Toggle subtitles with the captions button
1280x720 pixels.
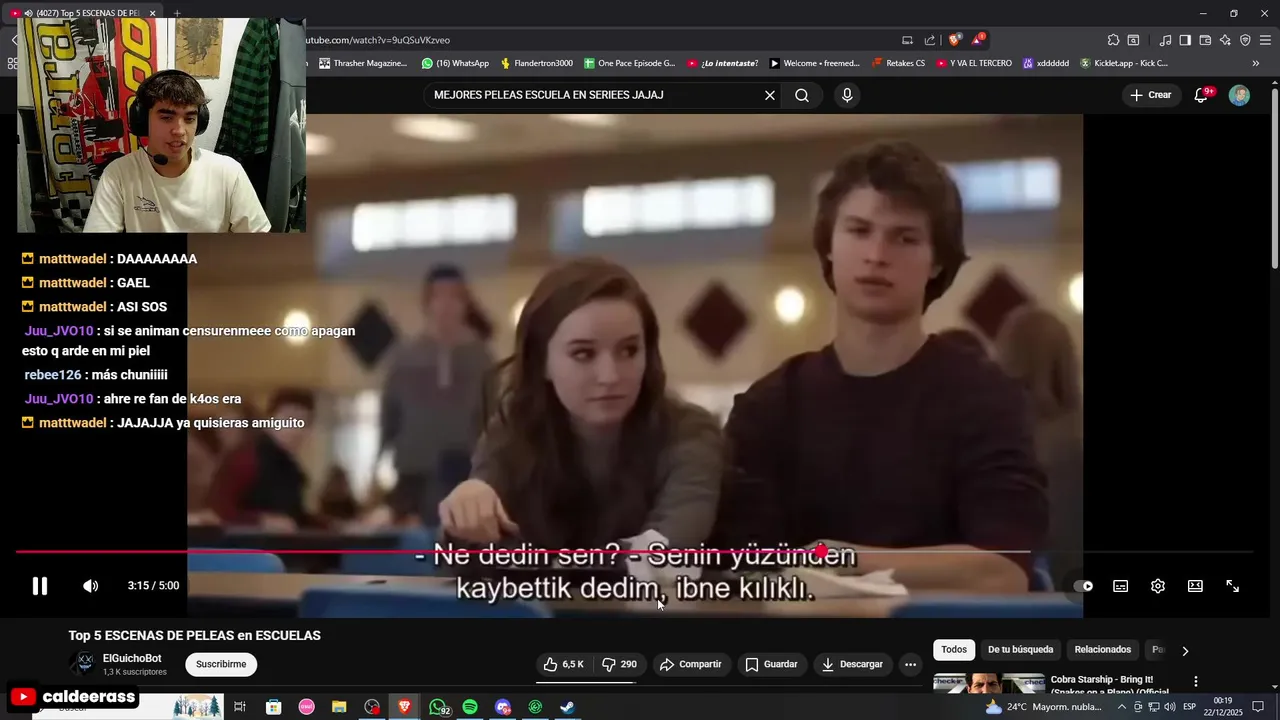click(1121, 586)
